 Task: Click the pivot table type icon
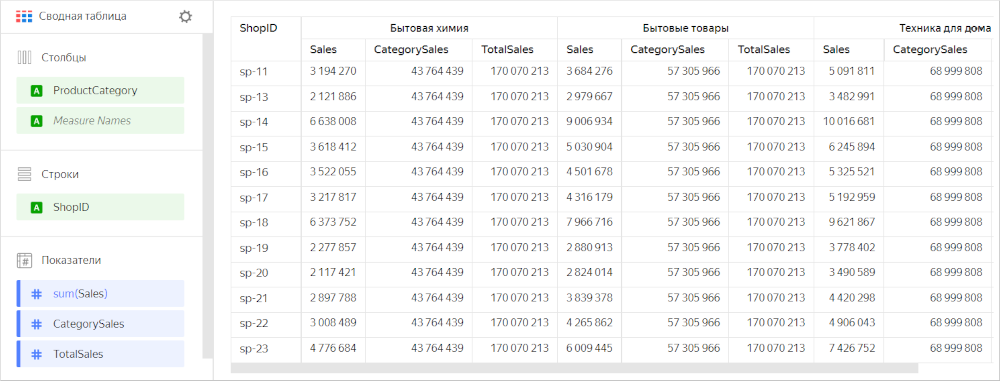pos(23,17)
